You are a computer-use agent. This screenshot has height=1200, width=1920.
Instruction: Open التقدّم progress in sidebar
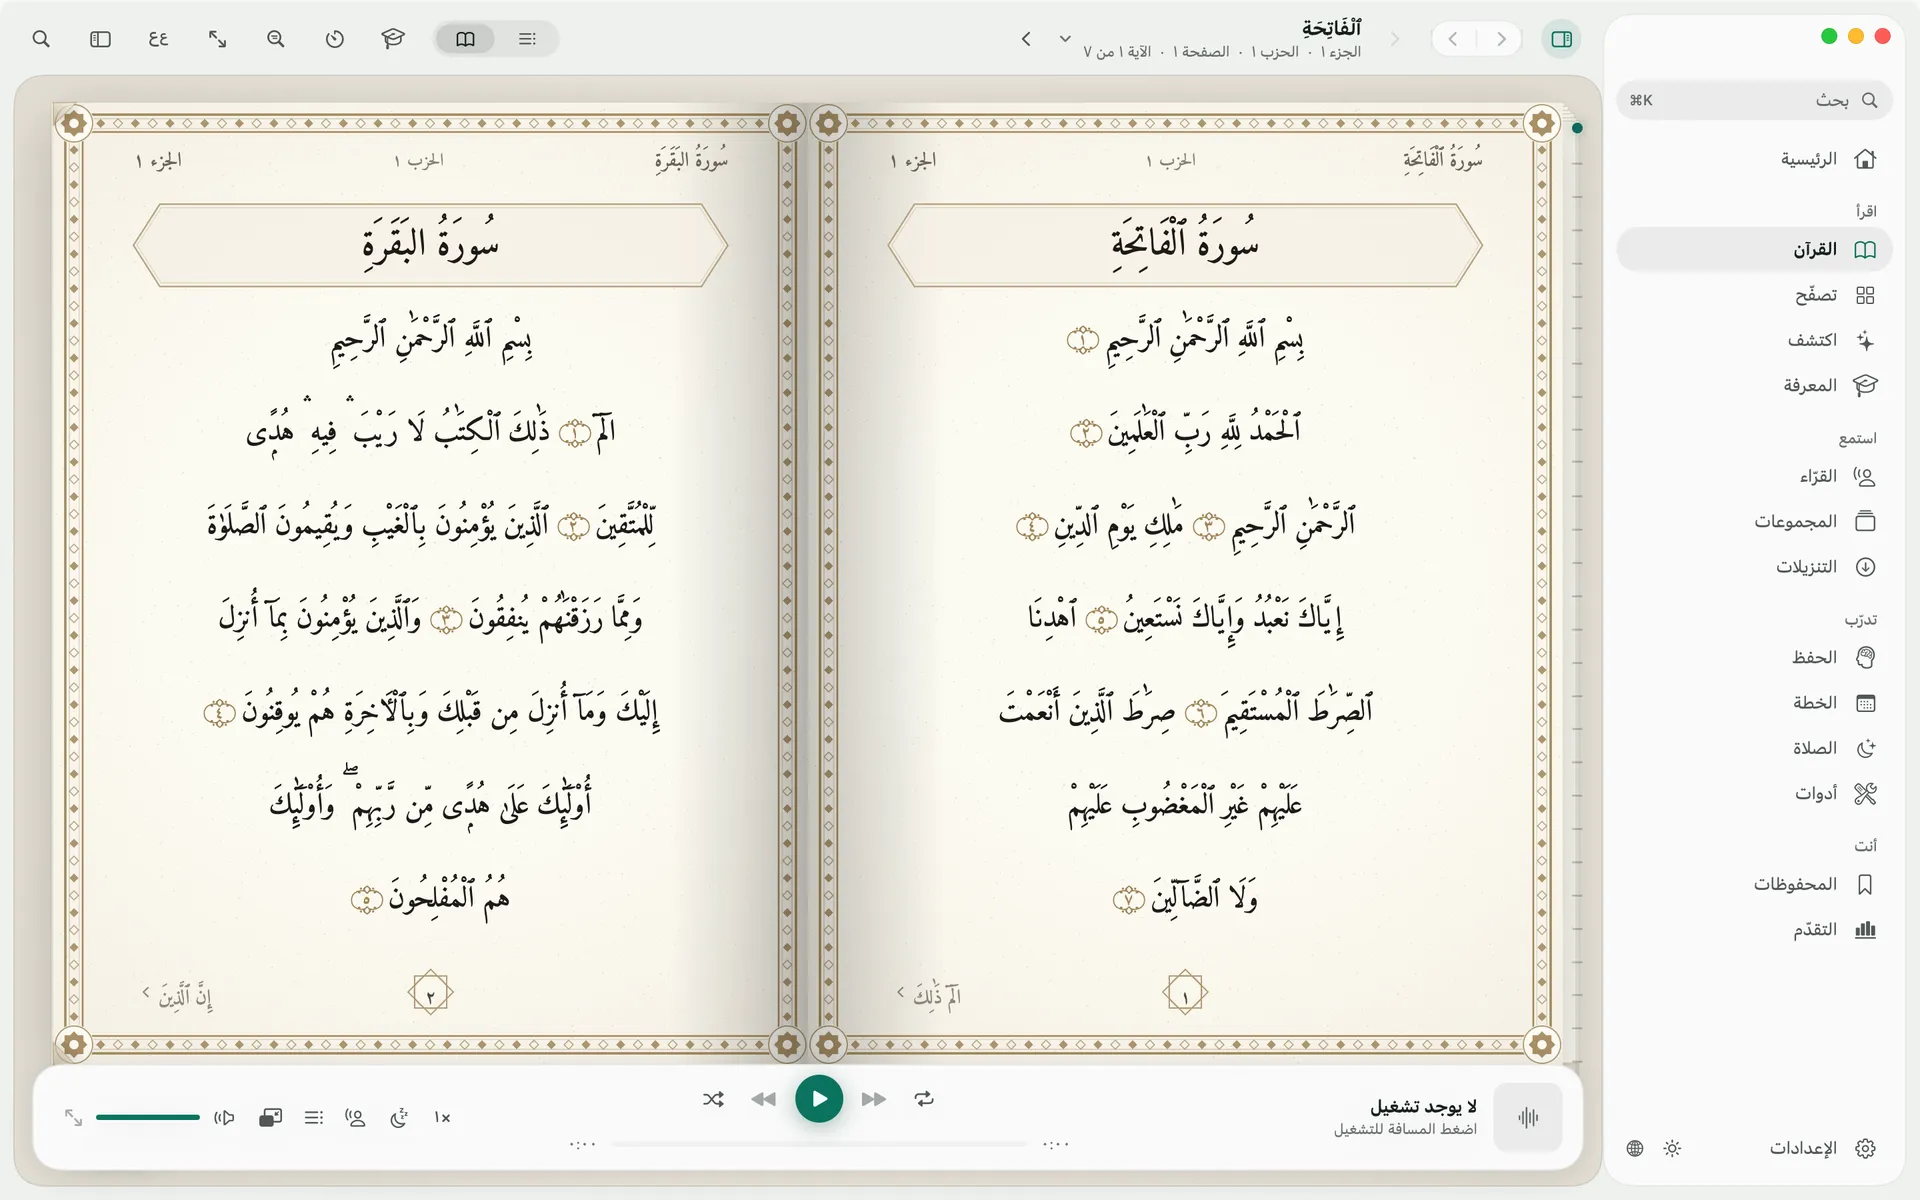(1754, 930)
